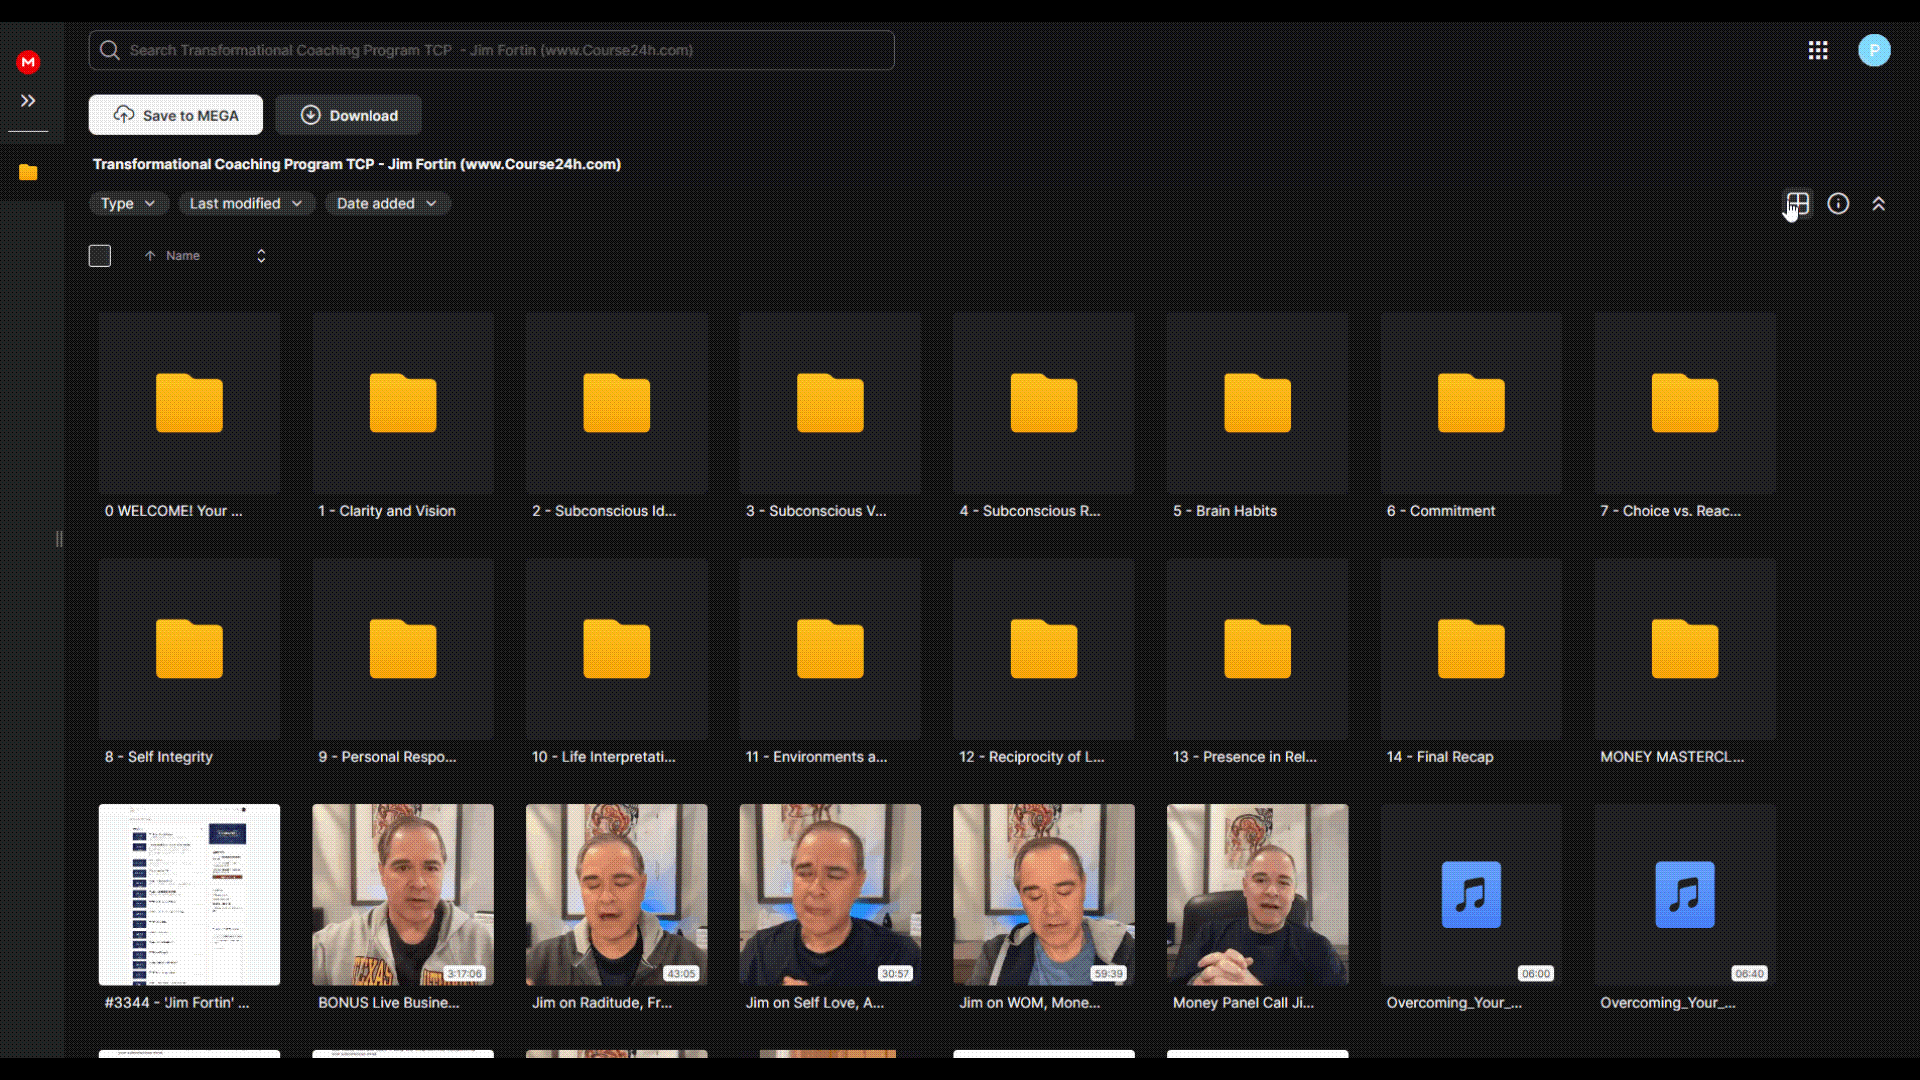Open the 06:00 Overcoming_Your audio file
The width and height of the screenshot is (1920, 1080).
pyautogui.click(x=1471, y=894)
